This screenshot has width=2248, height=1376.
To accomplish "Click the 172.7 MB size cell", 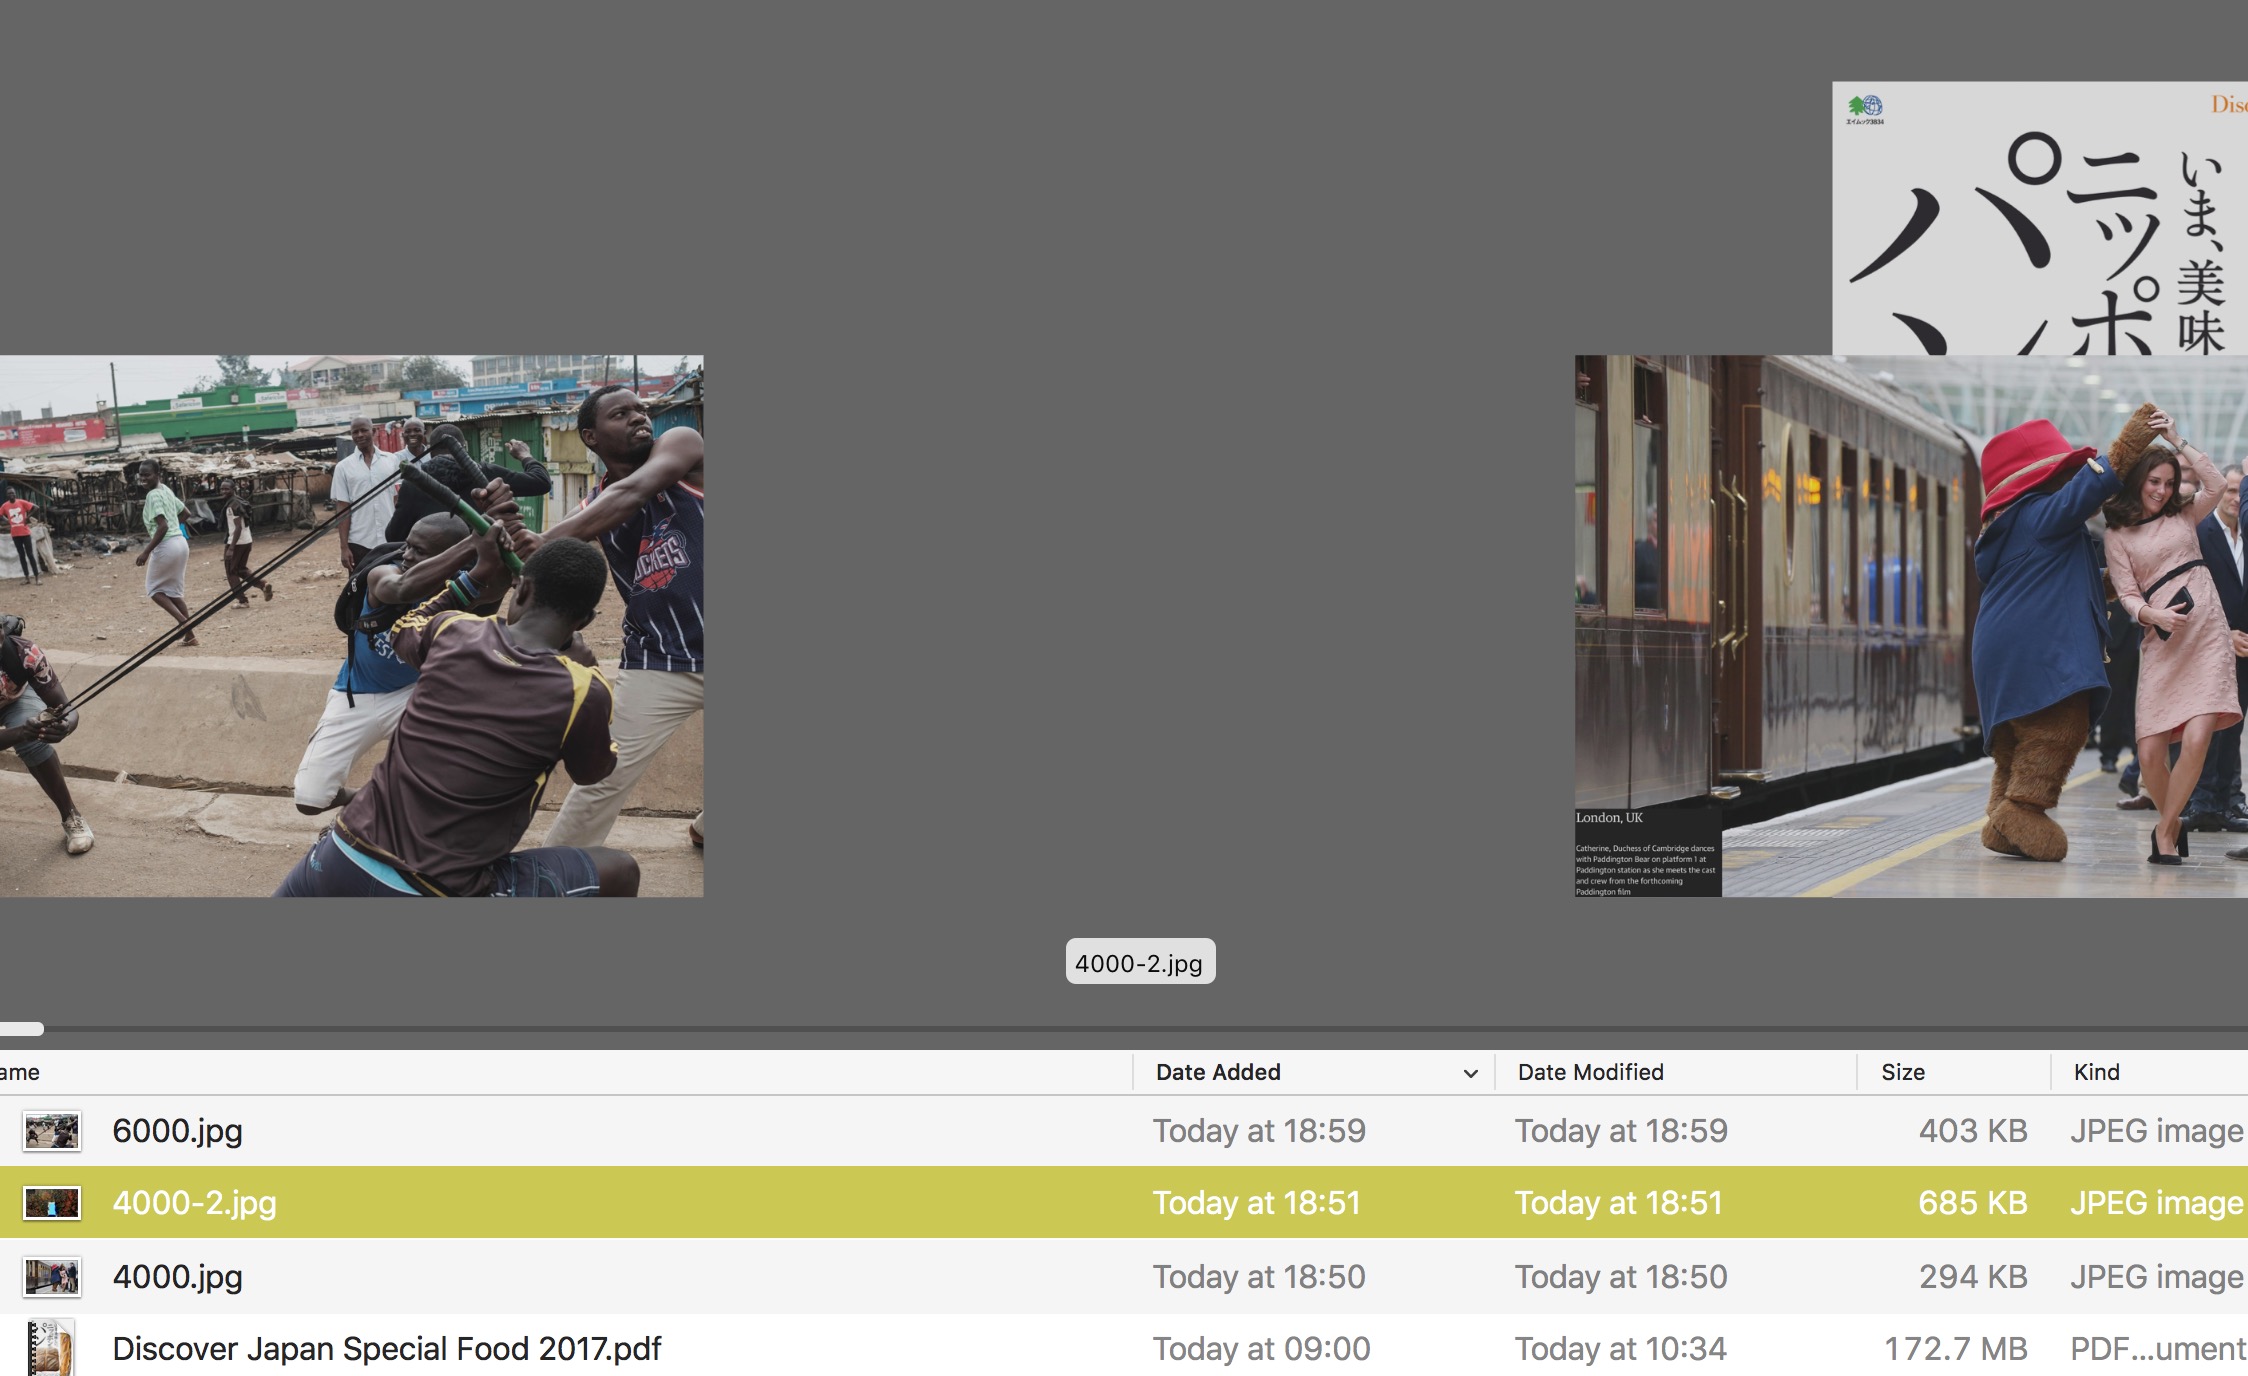I will tap(1955, 1349).
